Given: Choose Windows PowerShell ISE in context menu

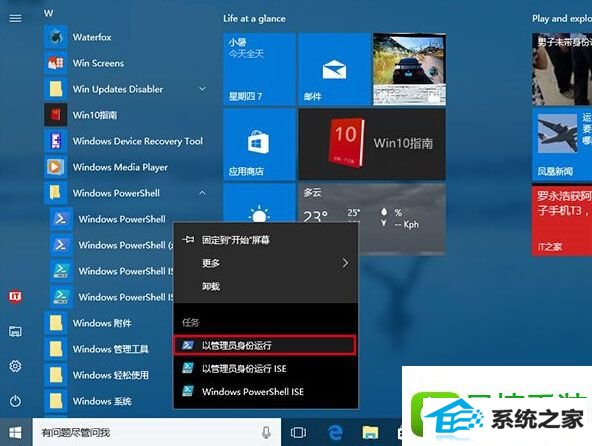Looking at the screenshot, I should coord(266,392).
